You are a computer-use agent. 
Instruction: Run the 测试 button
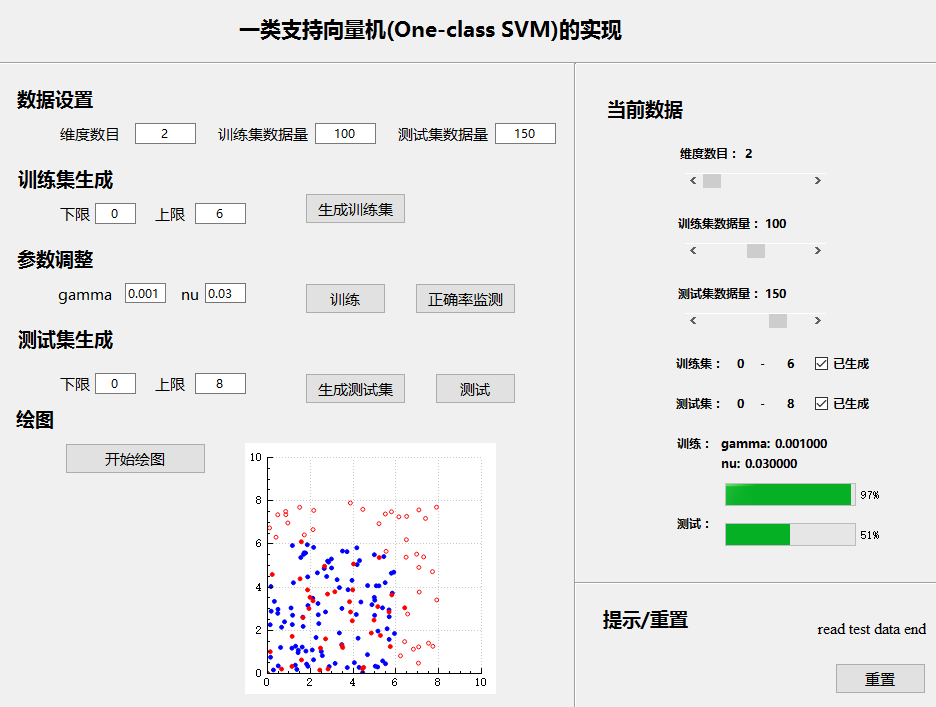click(475, 389)
